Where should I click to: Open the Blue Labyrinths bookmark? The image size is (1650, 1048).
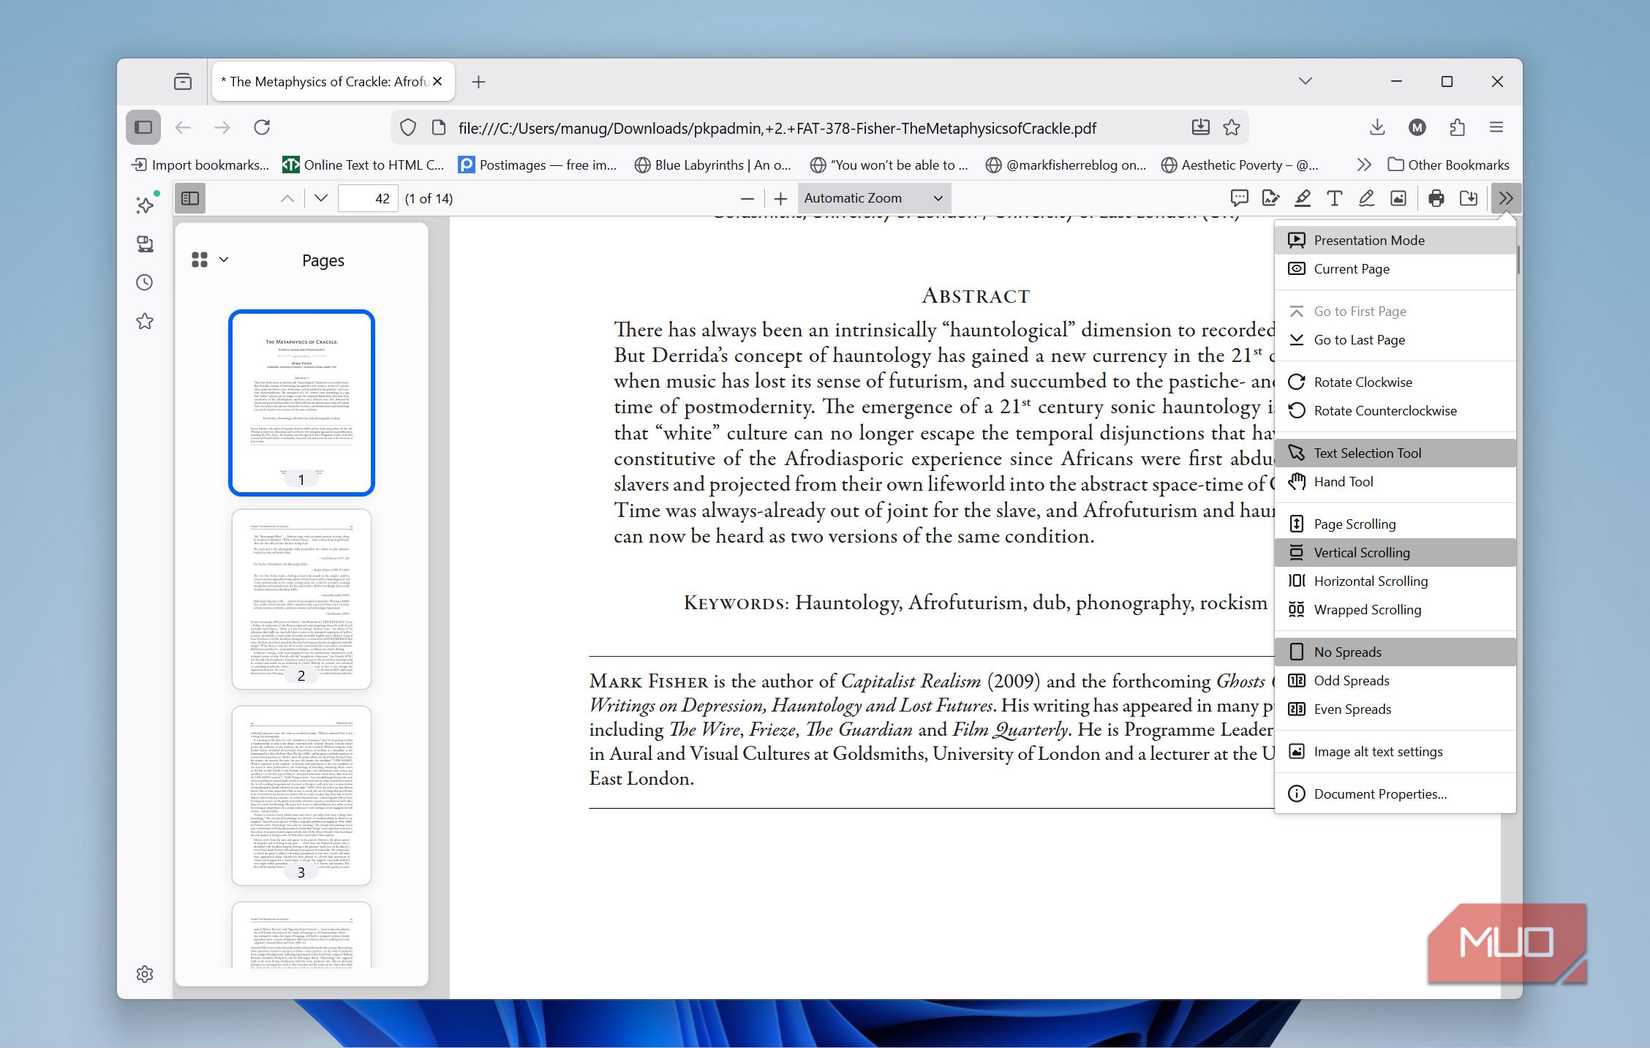click(712, 164)
